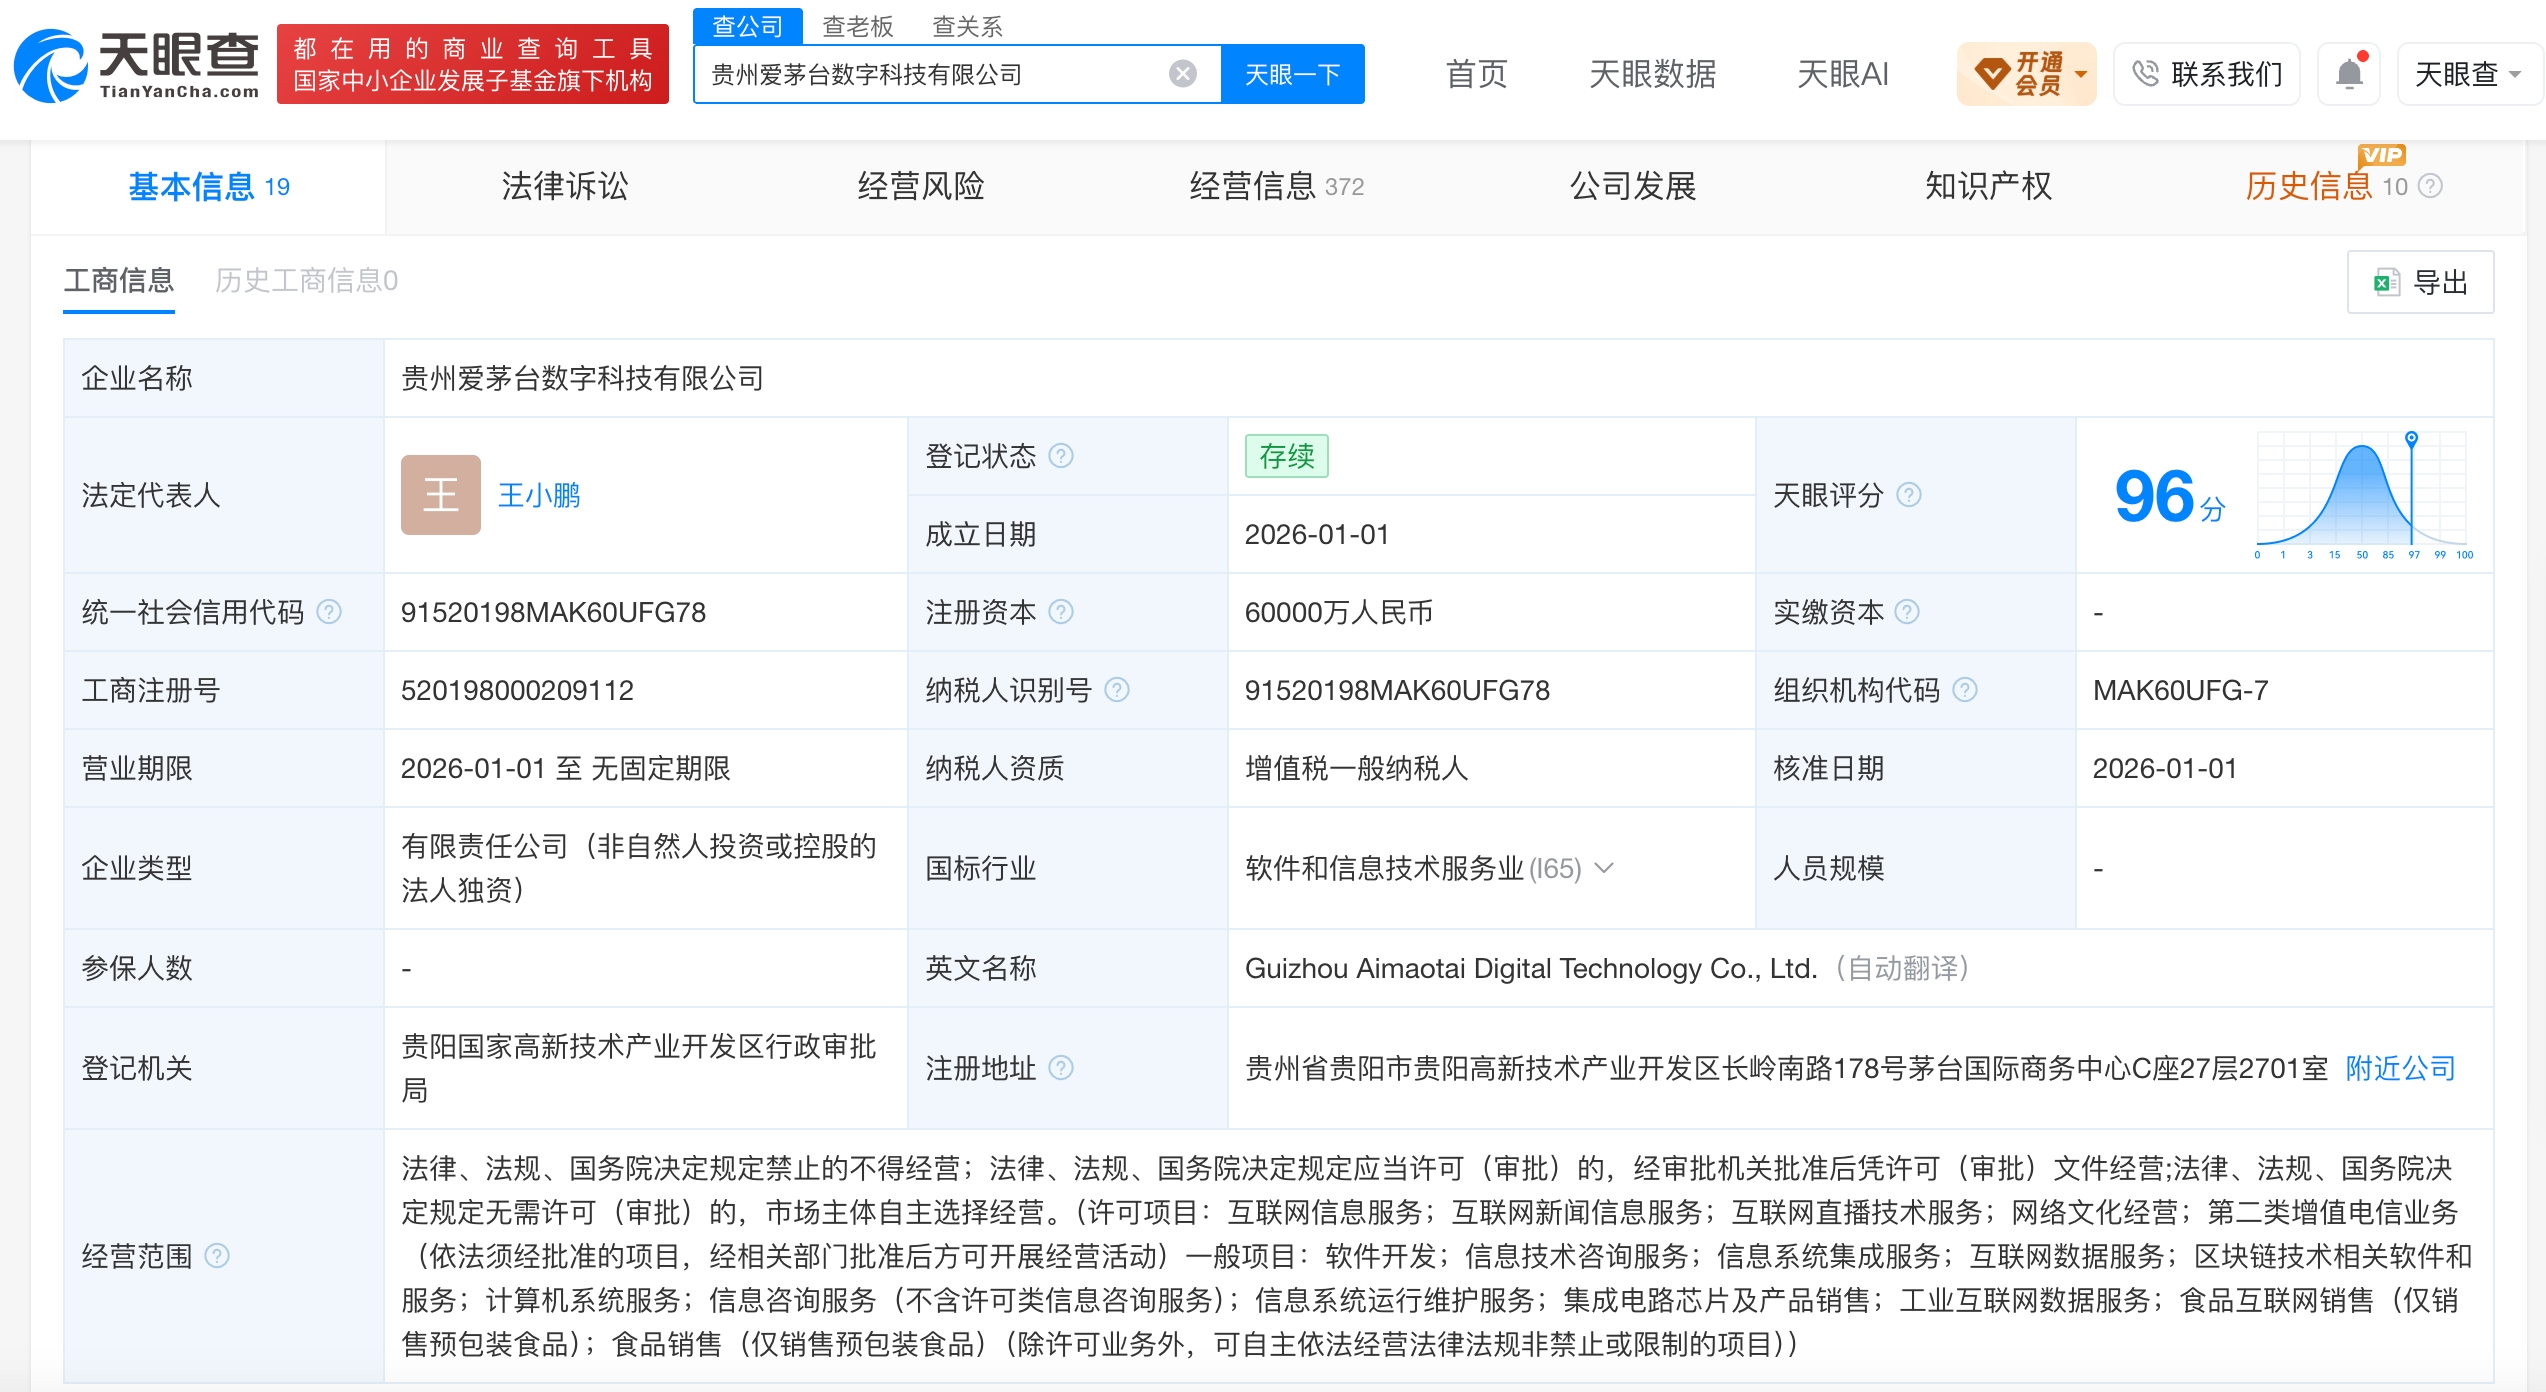Go to 首页 in navigation
2546x1392 pixels.
(1477, 74)
